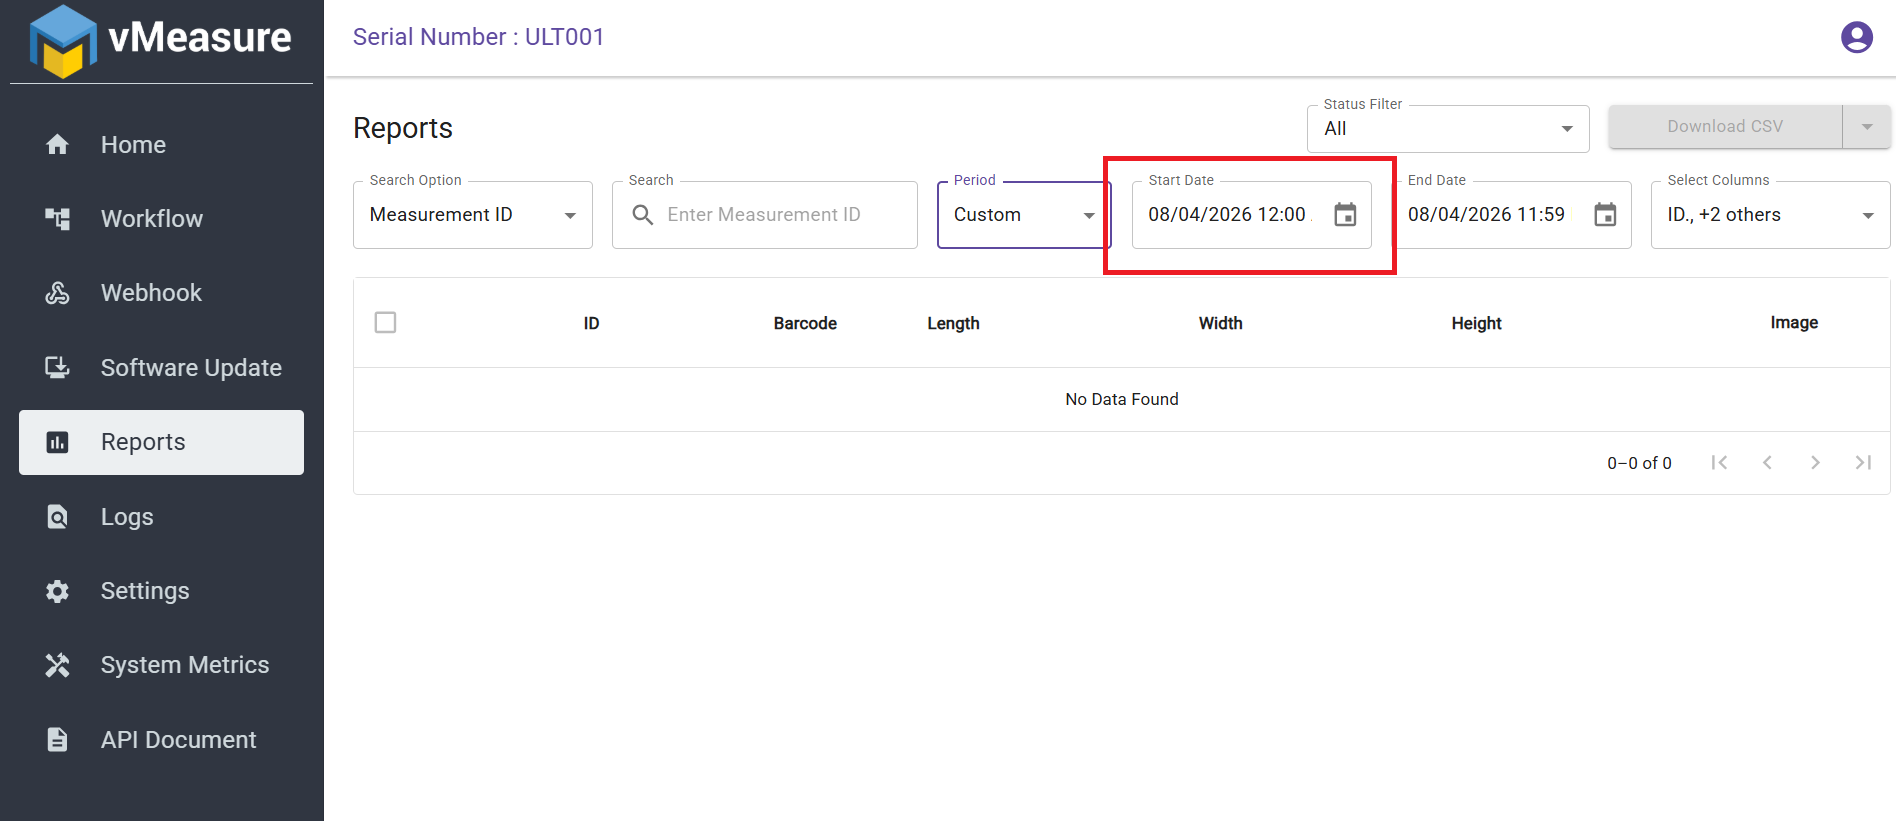Open System Metrics in the sidebar
The height and width of the screenshot is (821, 1896).
[x=161, y=665]
